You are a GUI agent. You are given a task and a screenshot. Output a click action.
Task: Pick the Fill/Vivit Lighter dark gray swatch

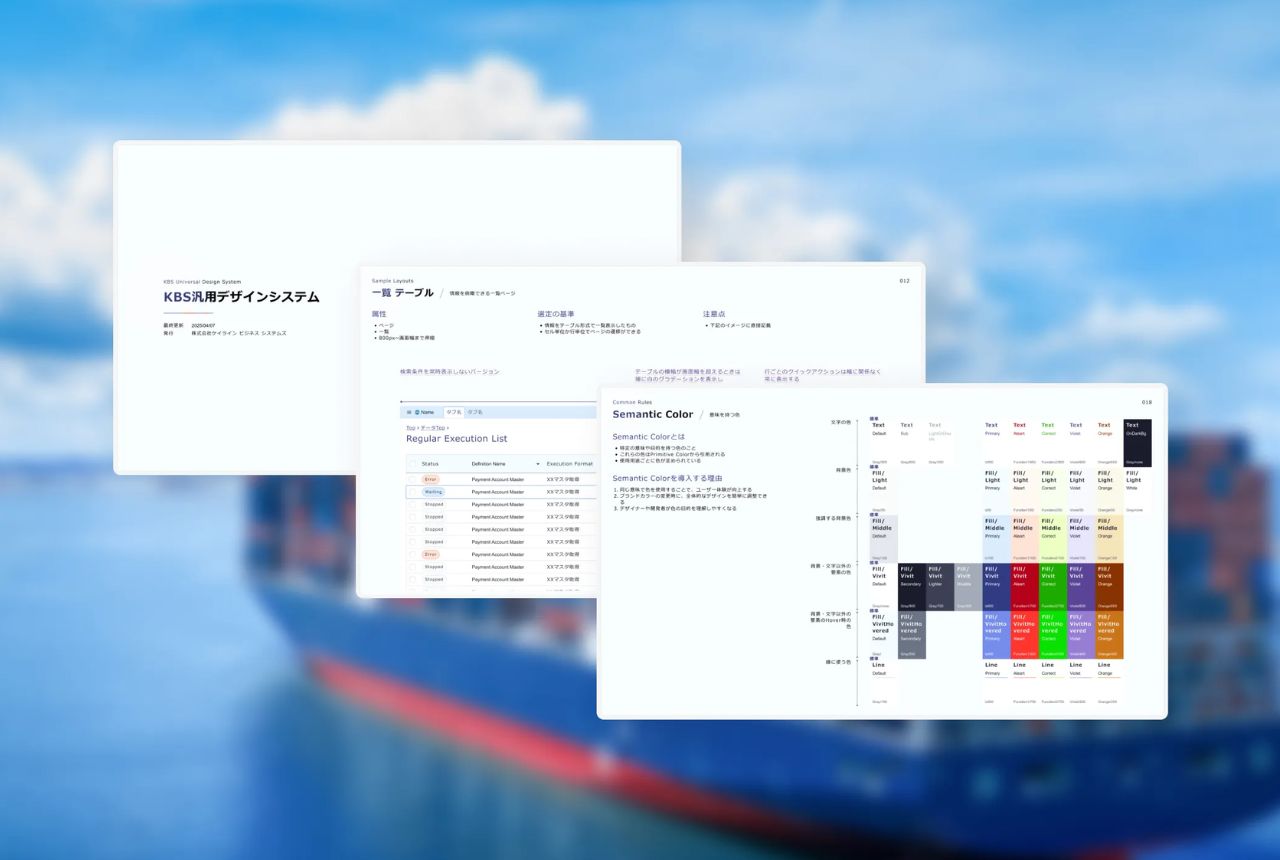tap(940, 587)
